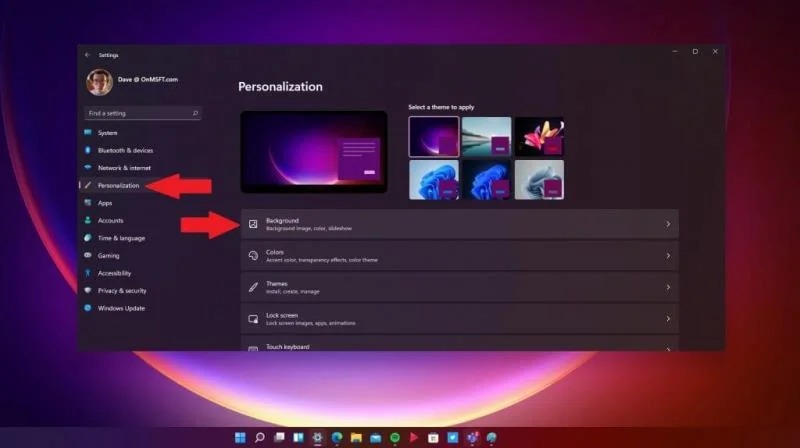Image resolution: width=800 pixels, height=448 pixels.
Task: Open the last Edge icon on taskbar
Action: click(x=491, y=437)
